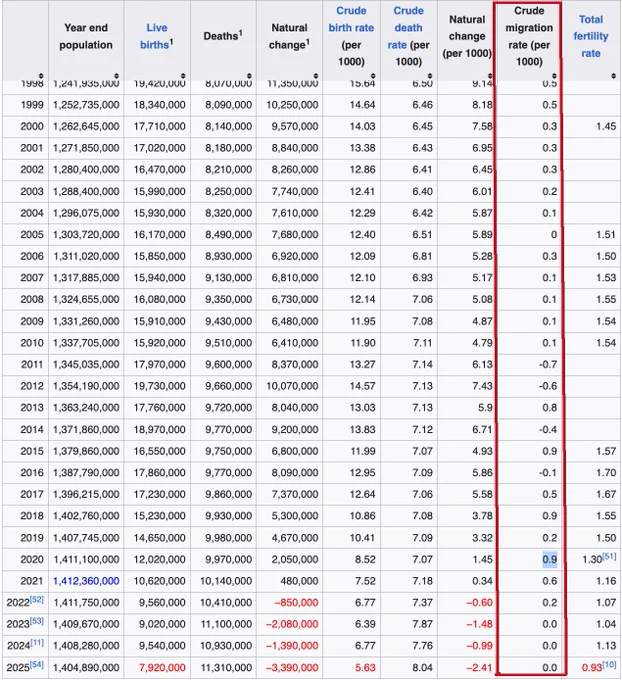622x680 pixels.
Task: Open the Live births header link
Action: pyautogui.click(x=156, y=36)
